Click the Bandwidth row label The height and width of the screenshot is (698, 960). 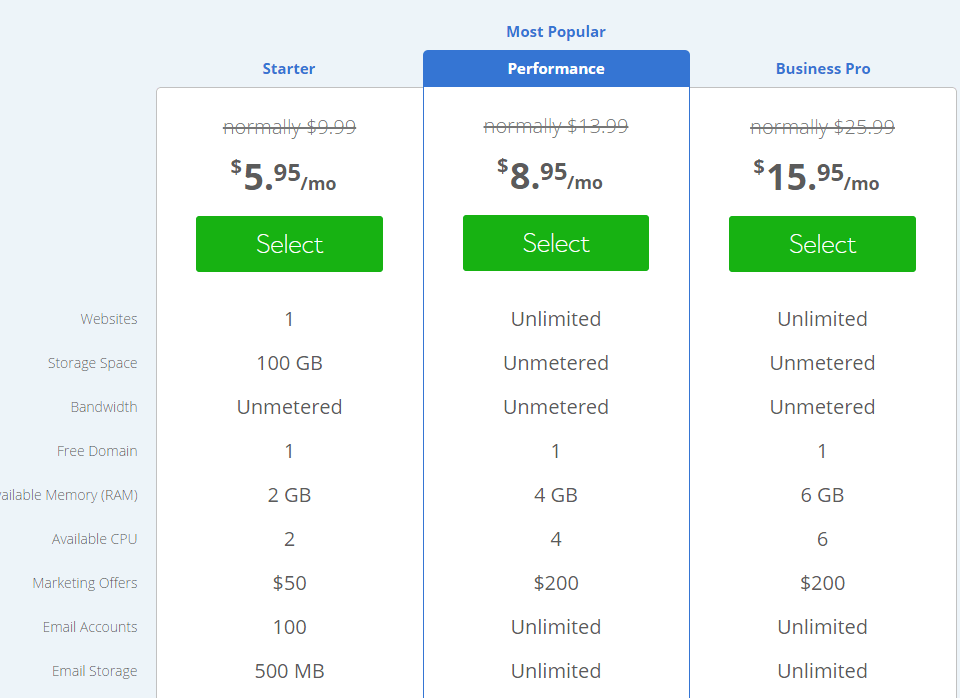pyautogui.click(x=102, y=407)
